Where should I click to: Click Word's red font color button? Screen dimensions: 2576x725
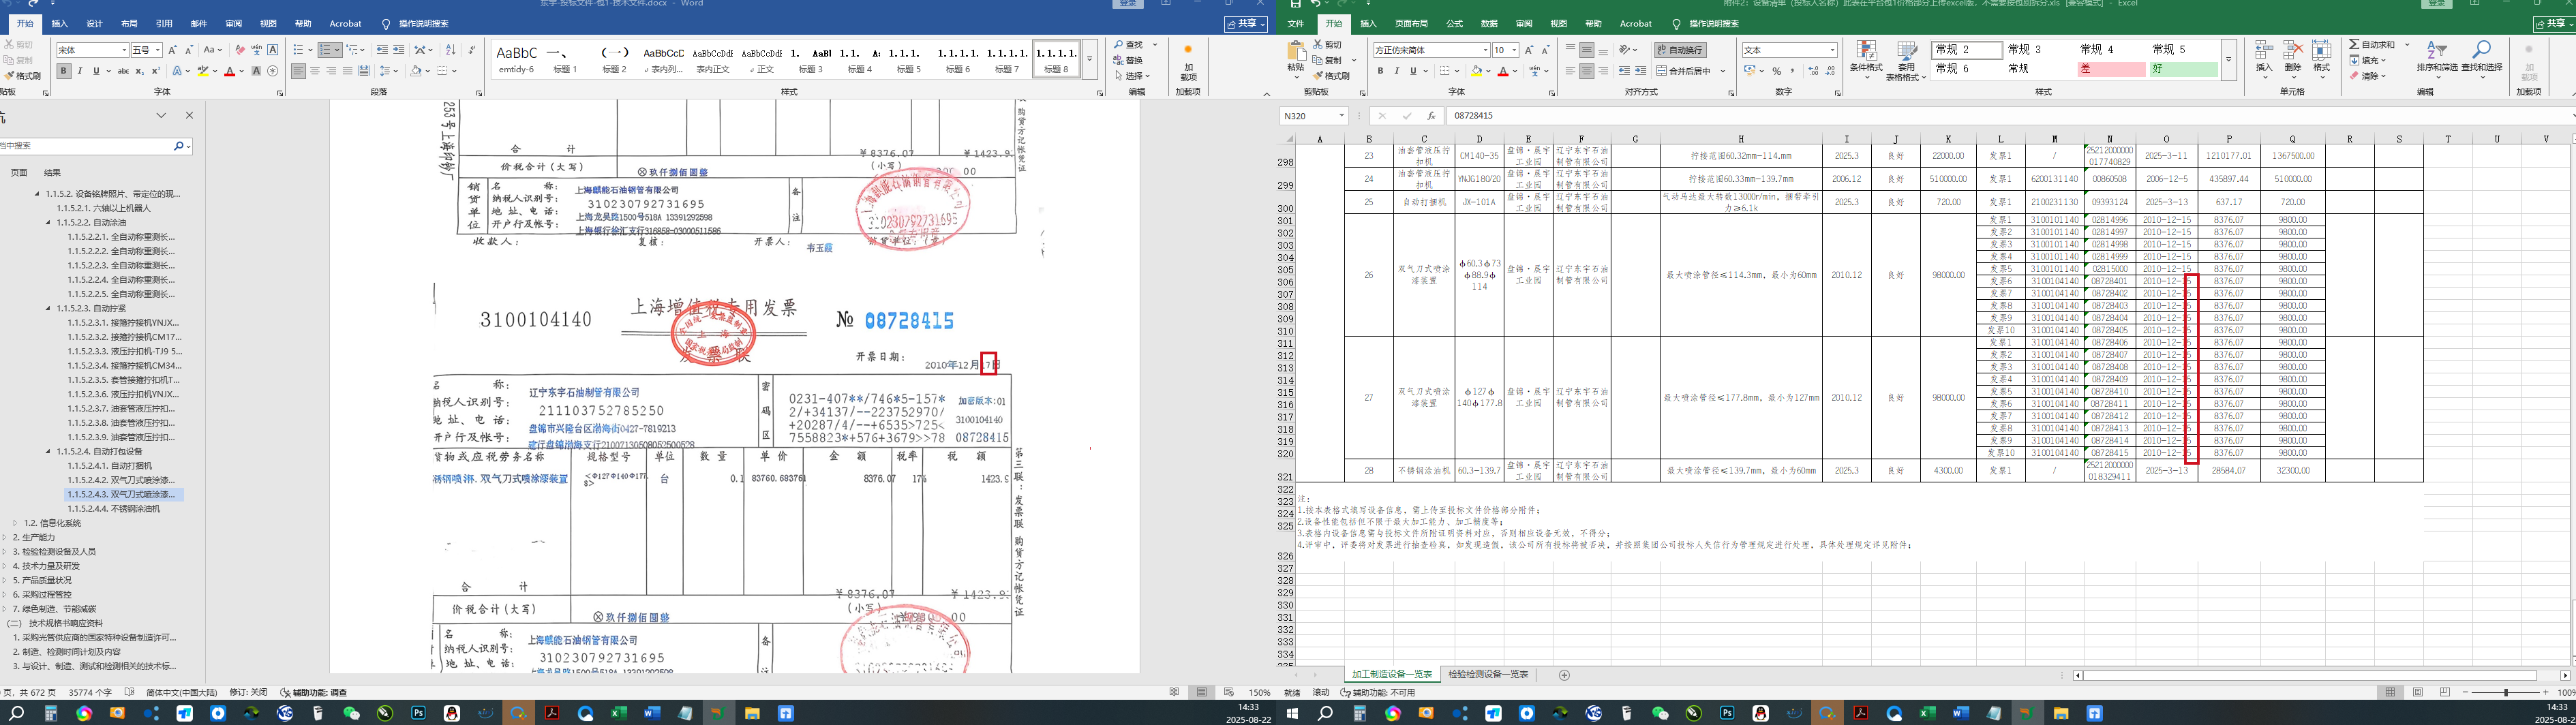(229, 71)
